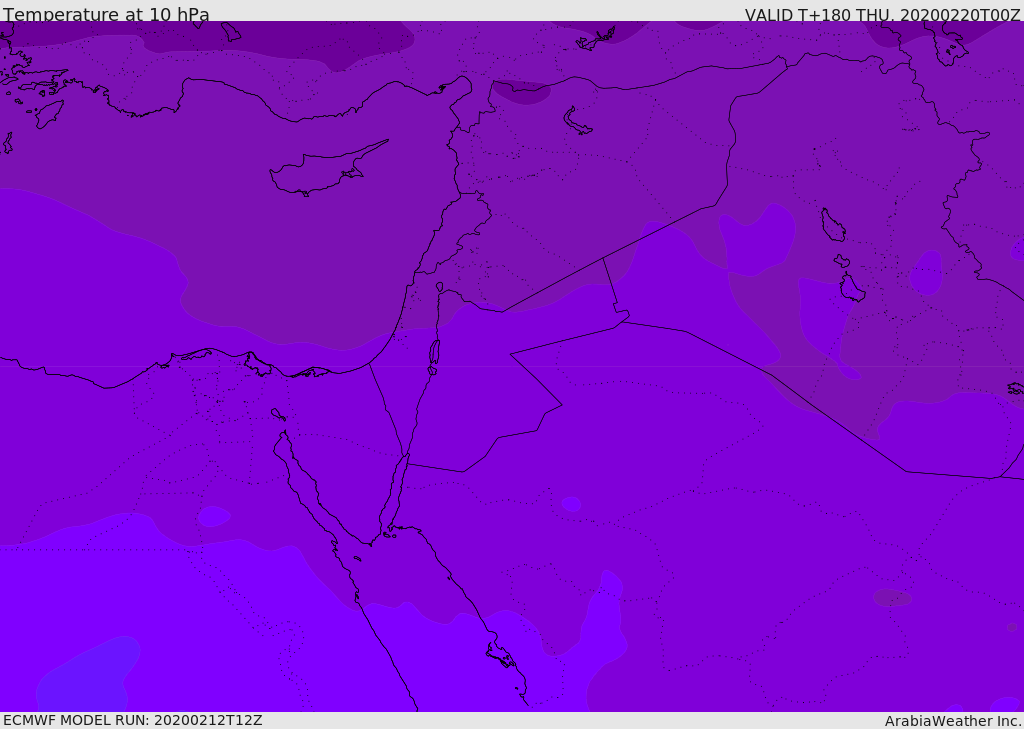Click the 'ArabiaWeather Inc.' credit text

point(953,721)
